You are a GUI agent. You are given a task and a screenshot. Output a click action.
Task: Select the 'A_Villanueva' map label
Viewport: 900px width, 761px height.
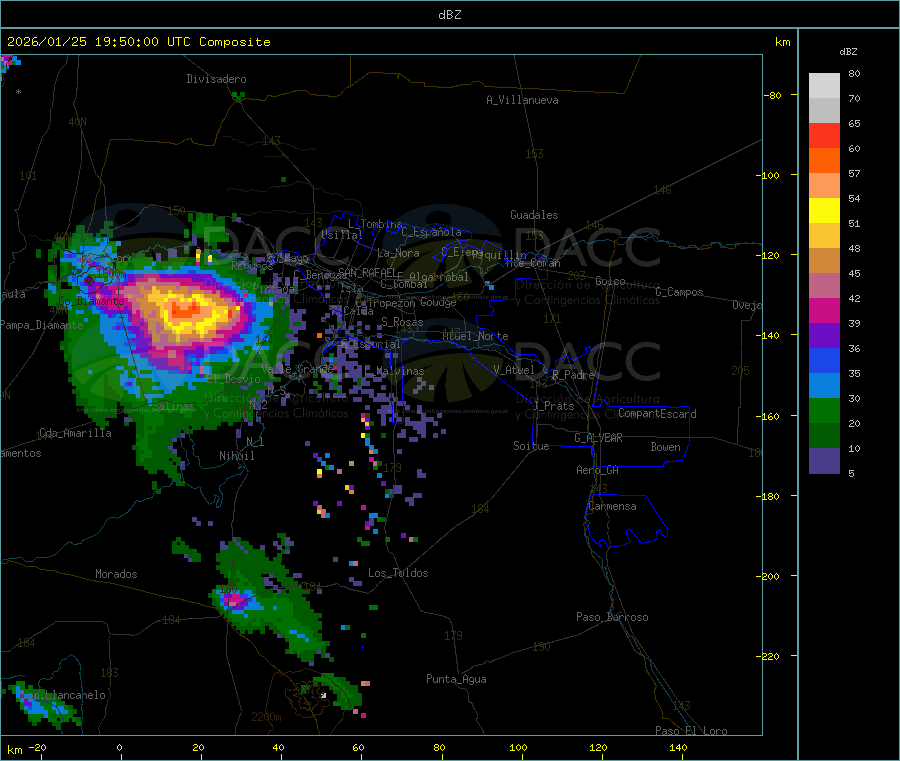tap(522, 100)
